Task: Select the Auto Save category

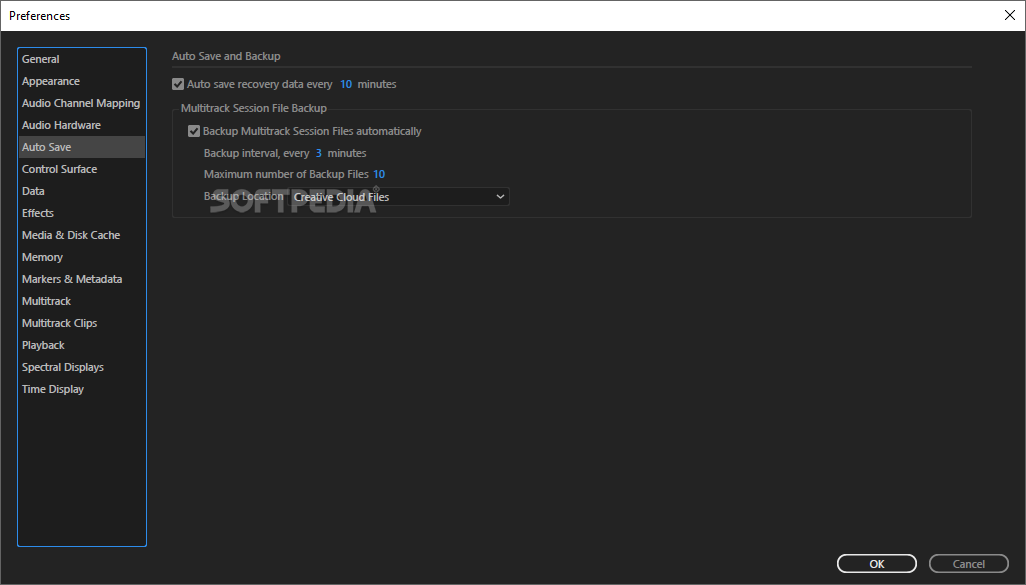Action: tap(82, 147)
